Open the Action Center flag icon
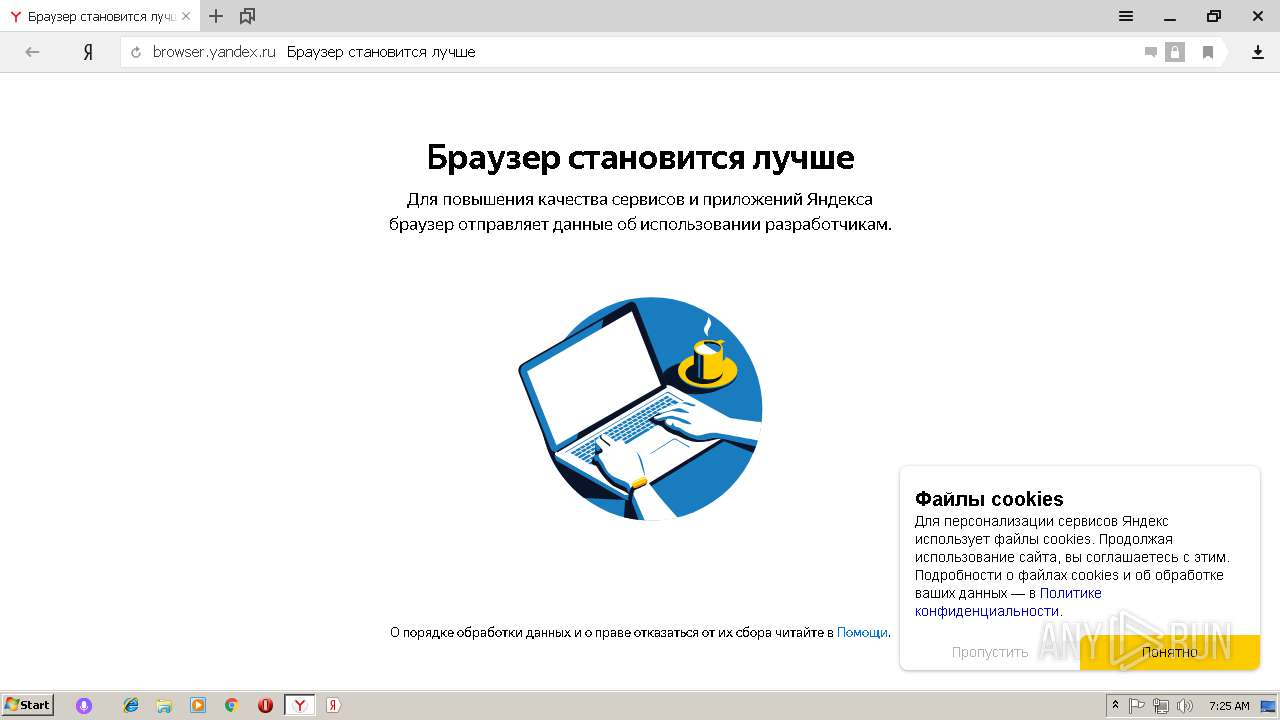 (x=1137, y=705)
